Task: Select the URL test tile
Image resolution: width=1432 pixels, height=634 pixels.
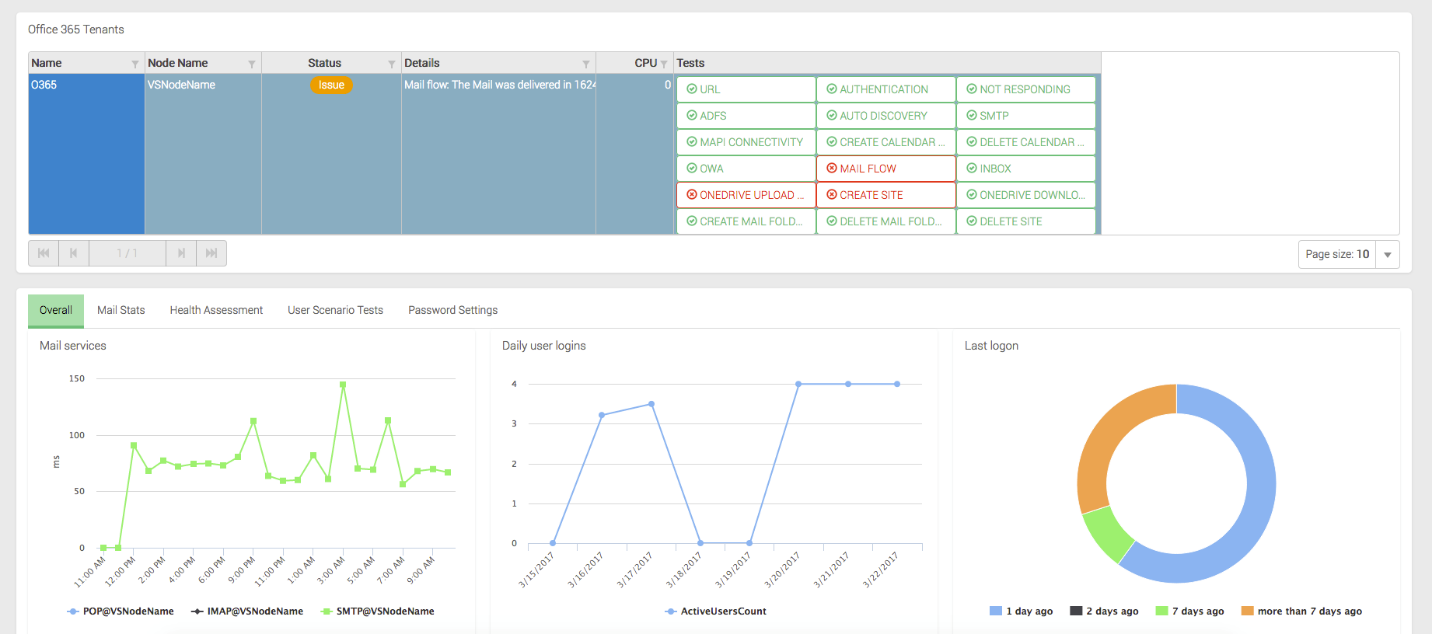Action: pyautogui.click(x=746, y=89)
